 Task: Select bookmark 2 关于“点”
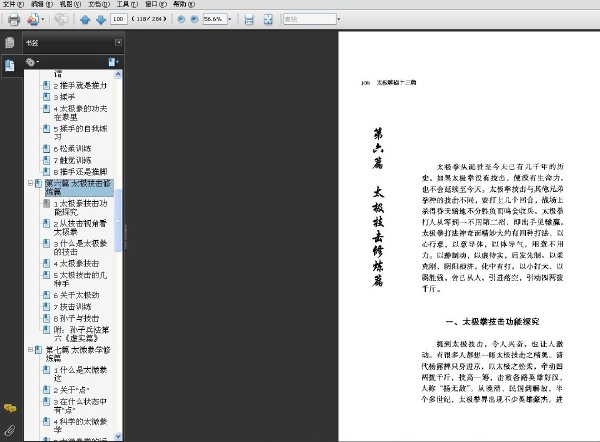pos(72,390)
